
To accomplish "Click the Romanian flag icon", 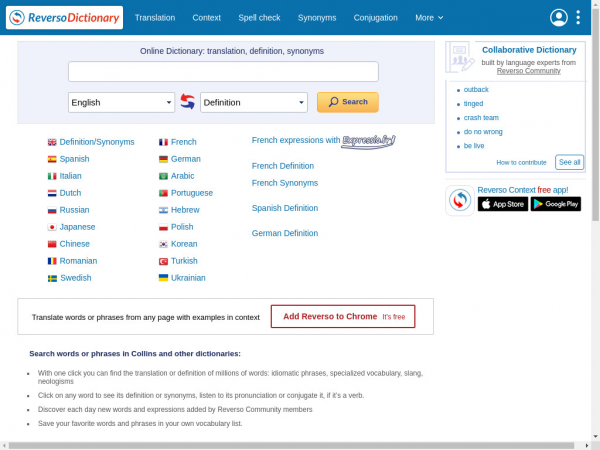I will 52,261.
